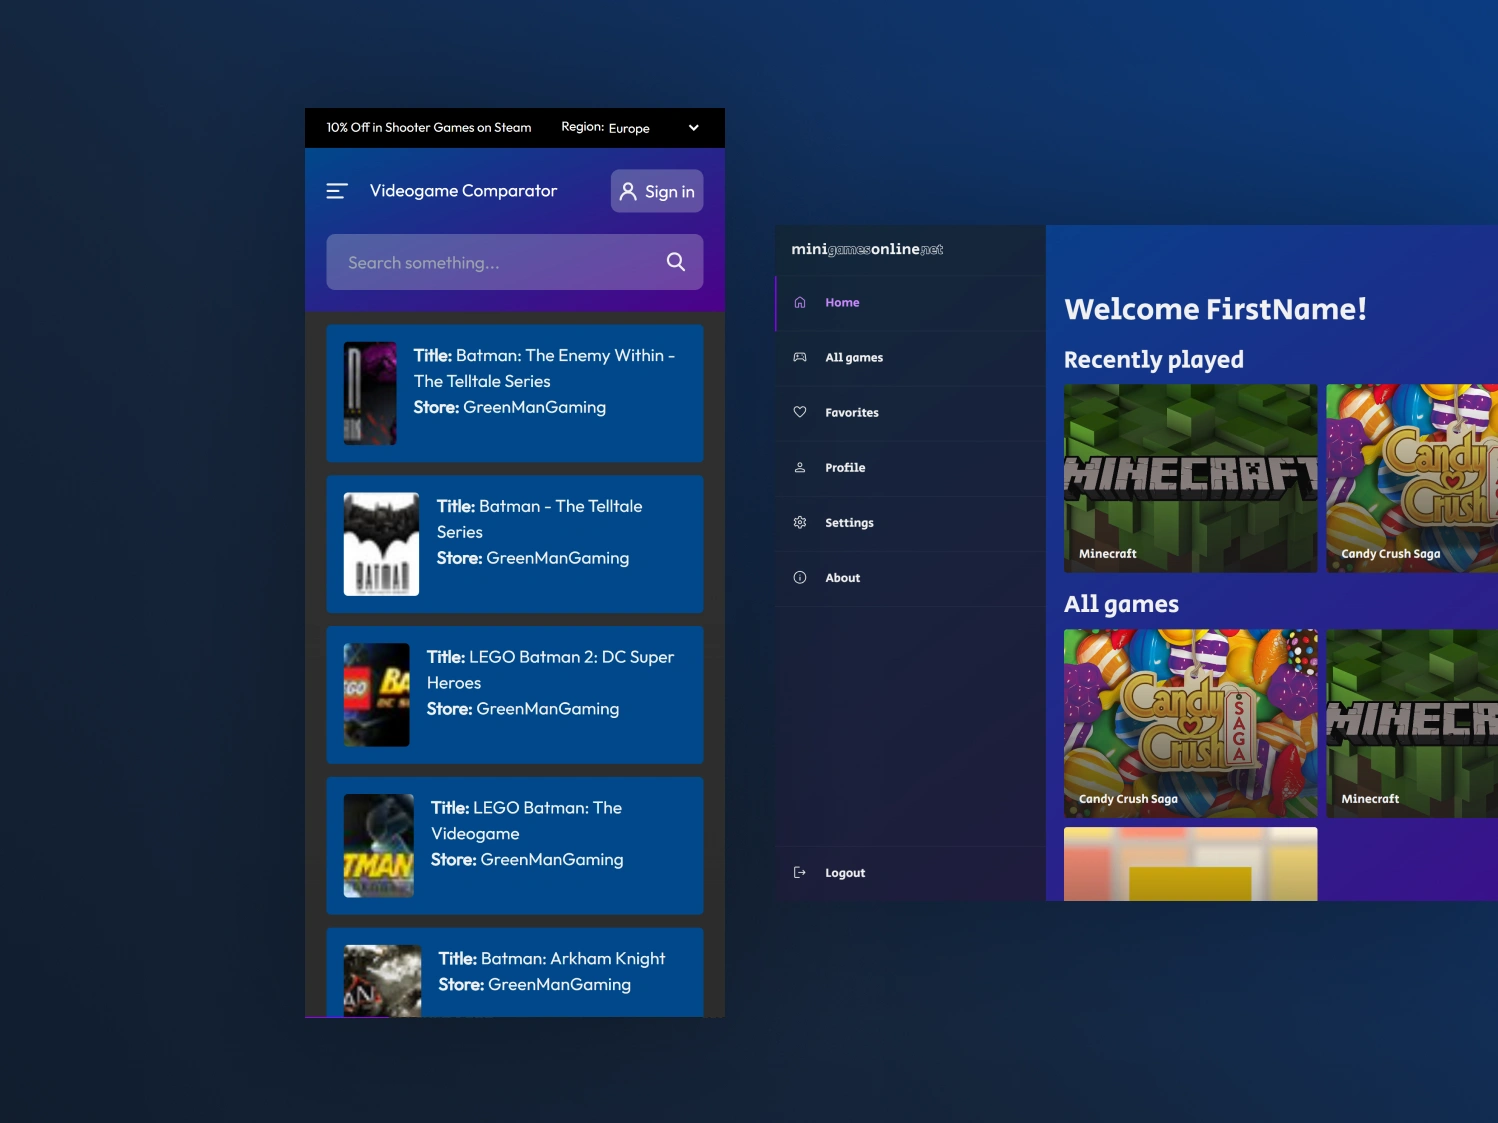Click 'Title: Batman: Arkham Knight' text
This screenshot has height=1123, width=1498.
(x=552, y=959)
